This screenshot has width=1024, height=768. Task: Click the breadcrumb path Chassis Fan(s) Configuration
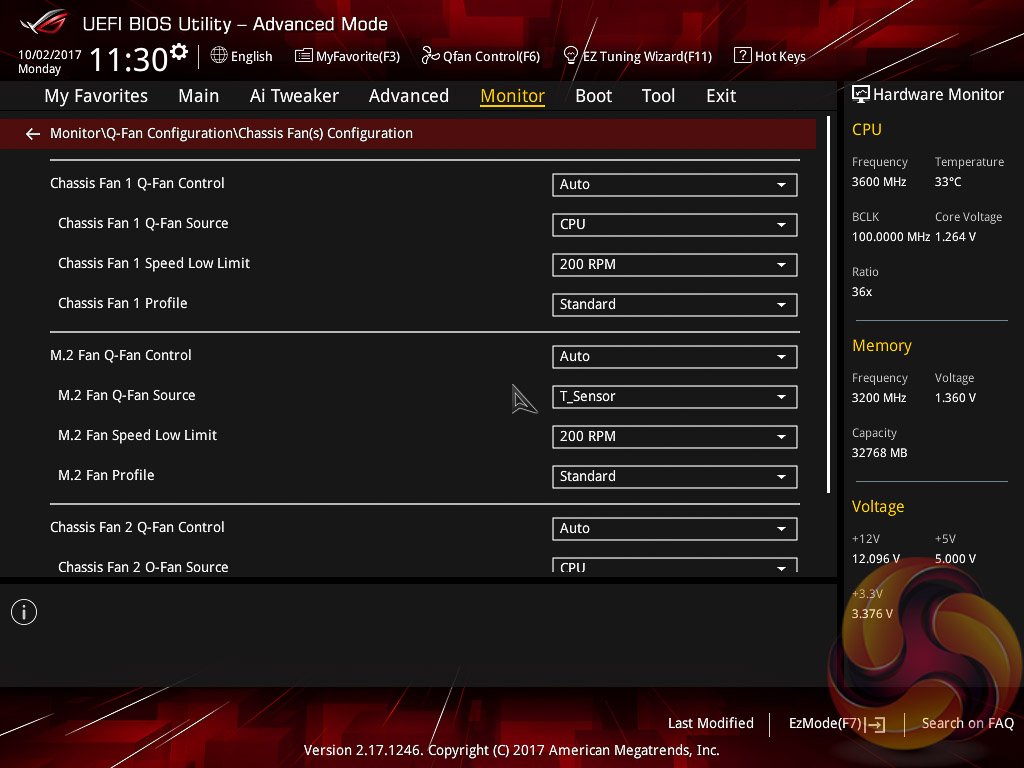(325, 133)
